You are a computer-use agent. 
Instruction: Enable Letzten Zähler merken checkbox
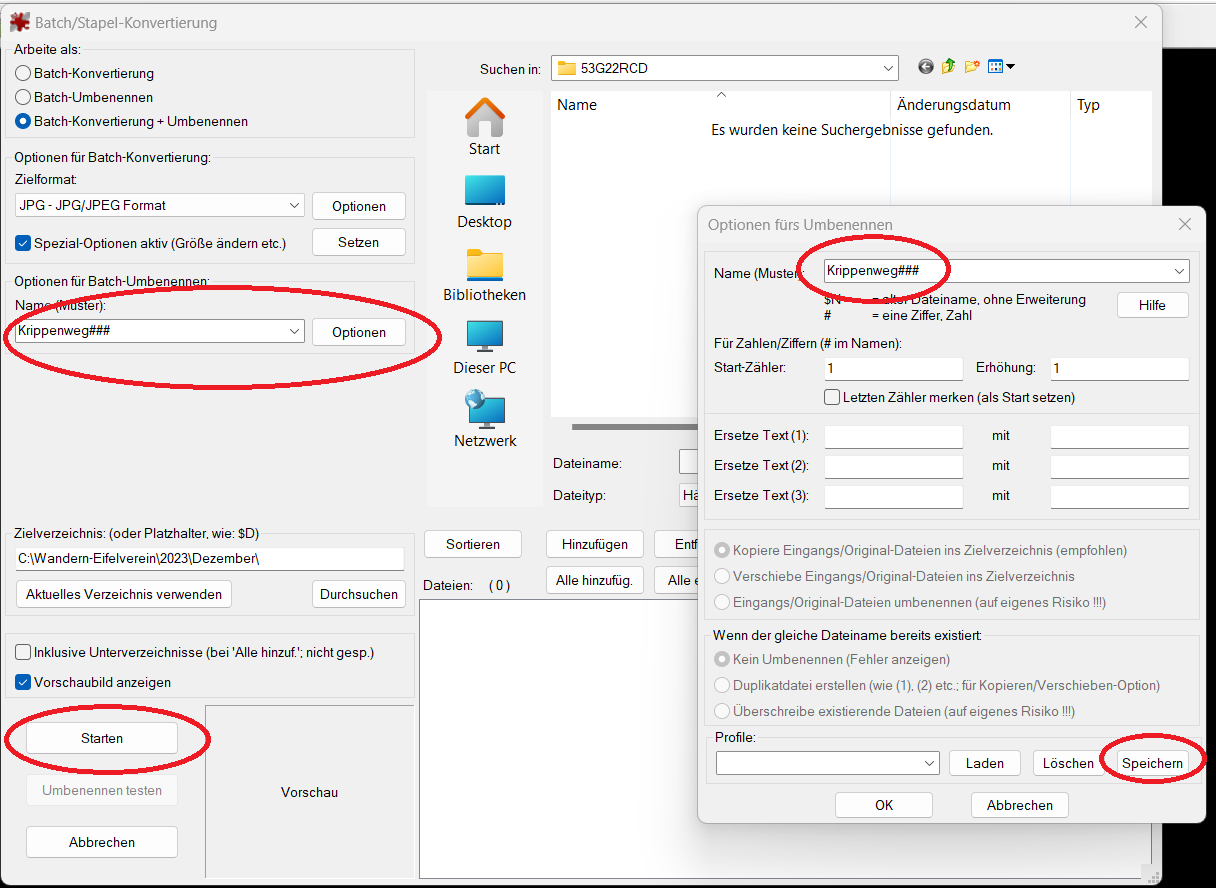[832, 397]
